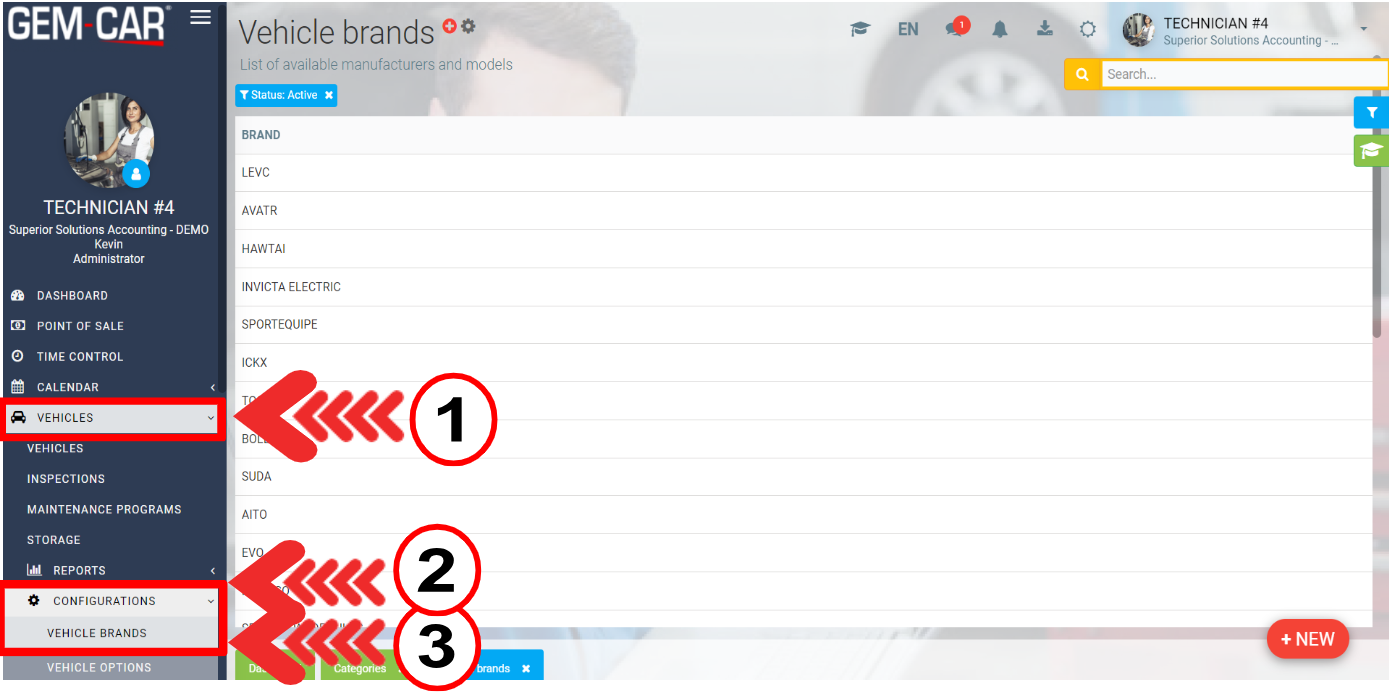The width and height of the screenshot is (1390, 693).
Task: Remove the Status: Active filter
Action: click(x=328, y=95)
